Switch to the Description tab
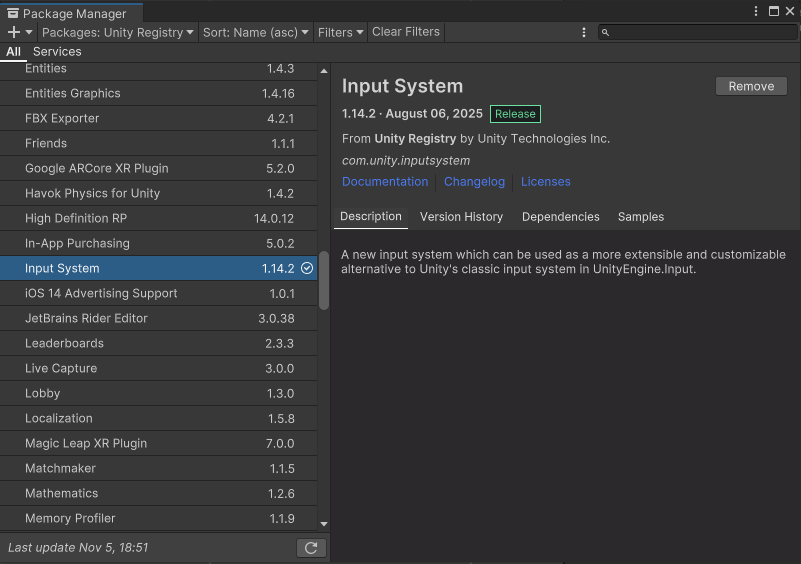This screenshot has width=801, height=564. 371,217
